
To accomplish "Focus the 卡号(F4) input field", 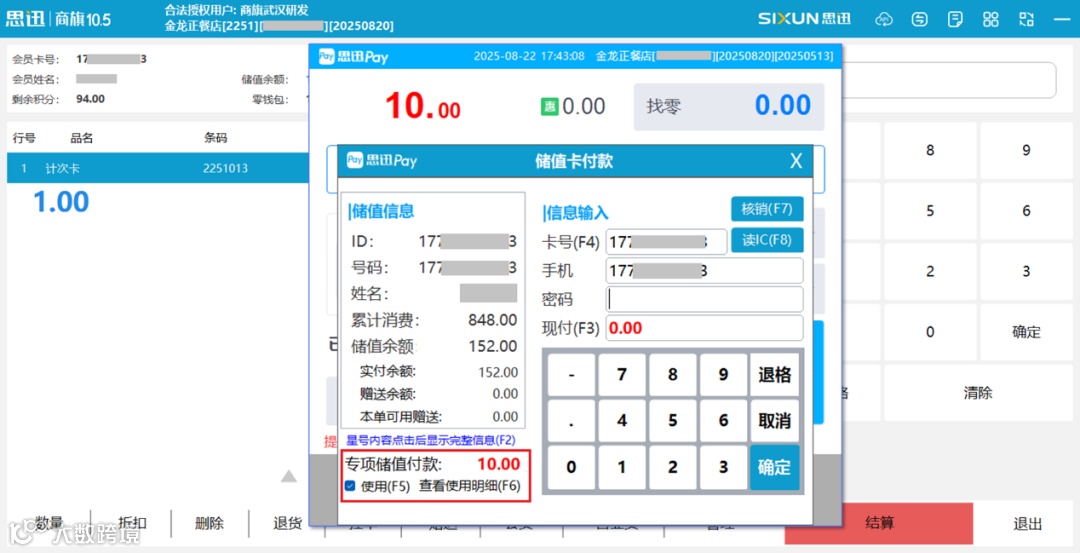I will click(666, 242).
